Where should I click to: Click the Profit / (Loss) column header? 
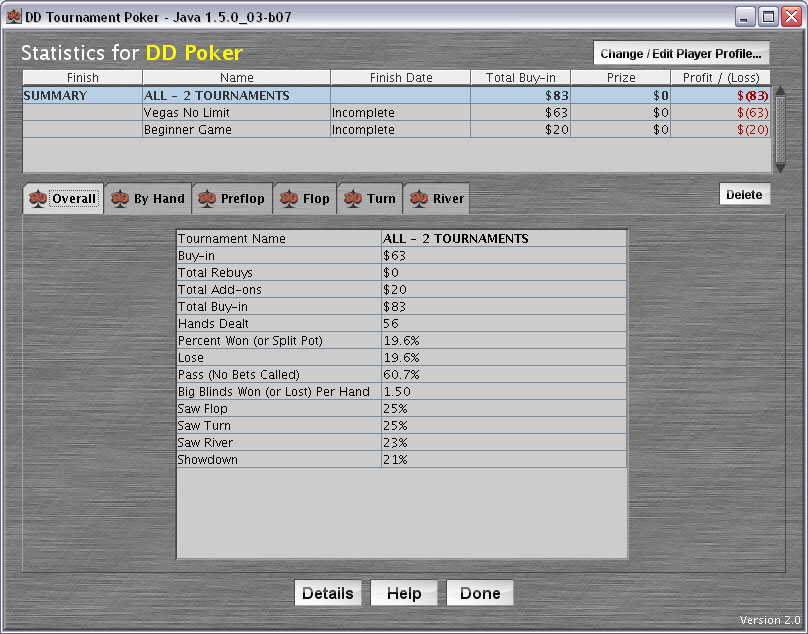720,78
